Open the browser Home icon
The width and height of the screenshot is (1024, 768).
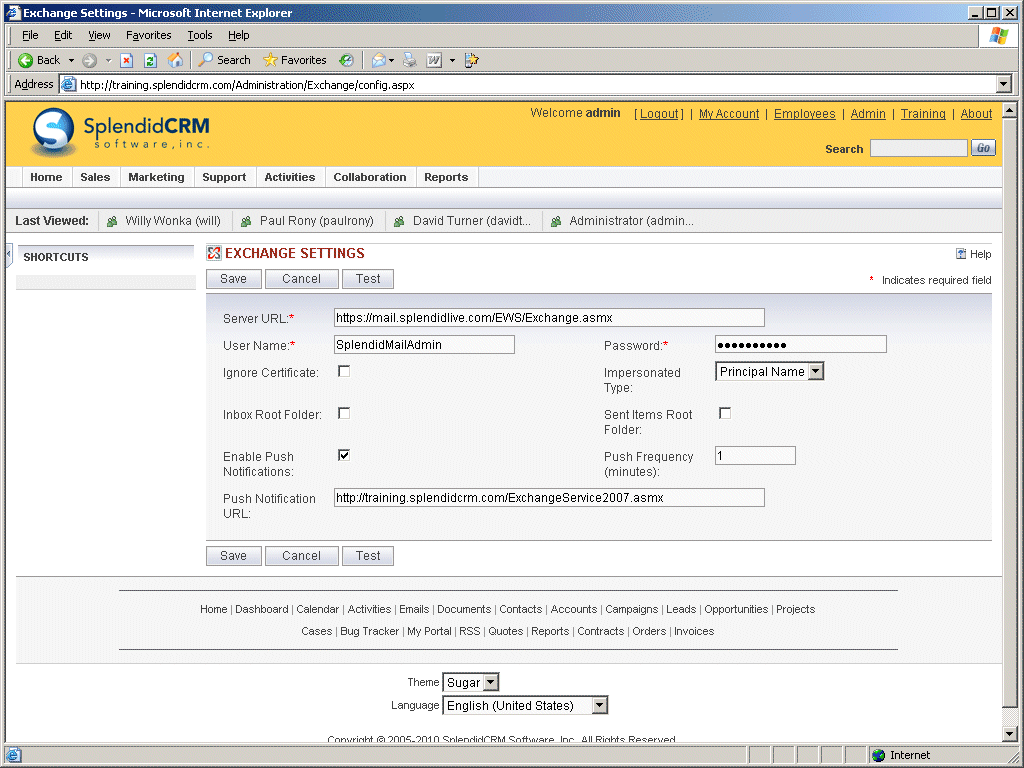click(x=175, y=60)
